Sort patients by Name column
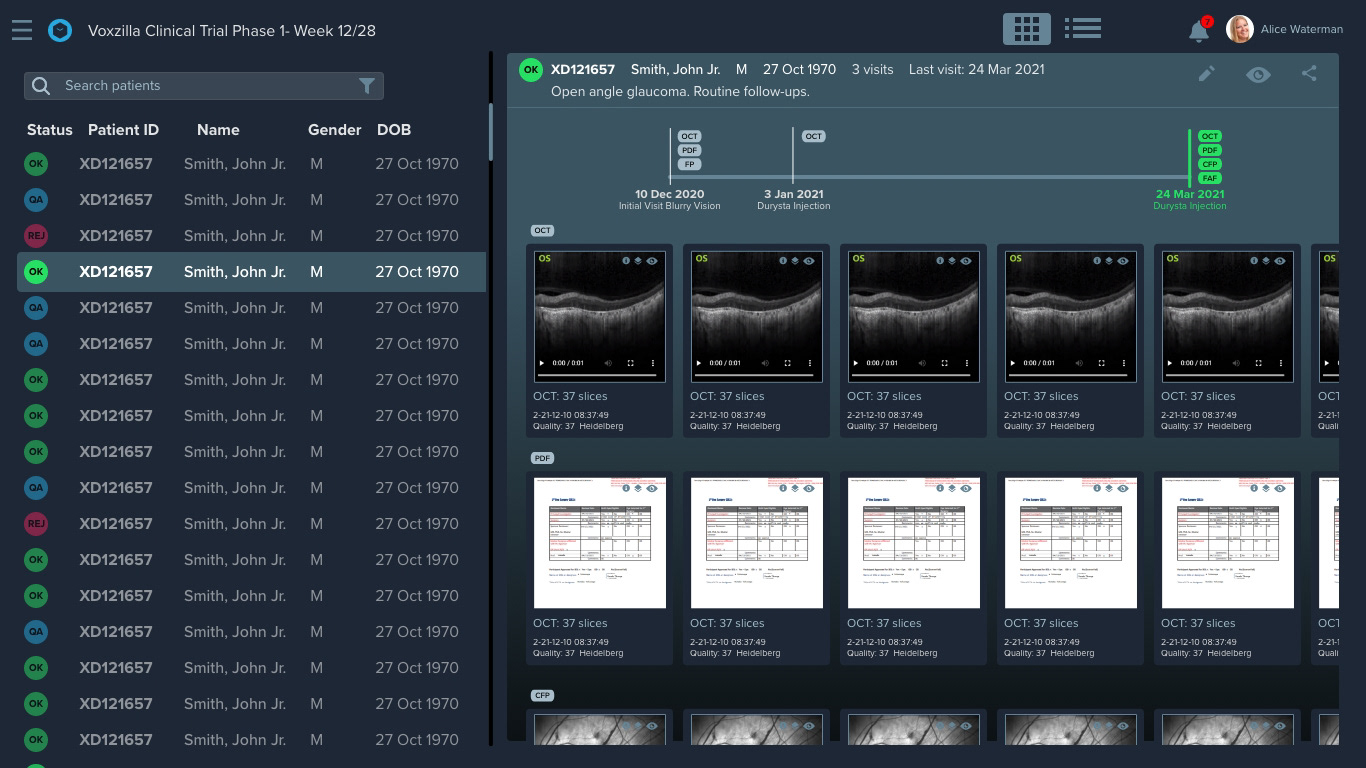1366x768 pixels. click(x=218, y=130)
